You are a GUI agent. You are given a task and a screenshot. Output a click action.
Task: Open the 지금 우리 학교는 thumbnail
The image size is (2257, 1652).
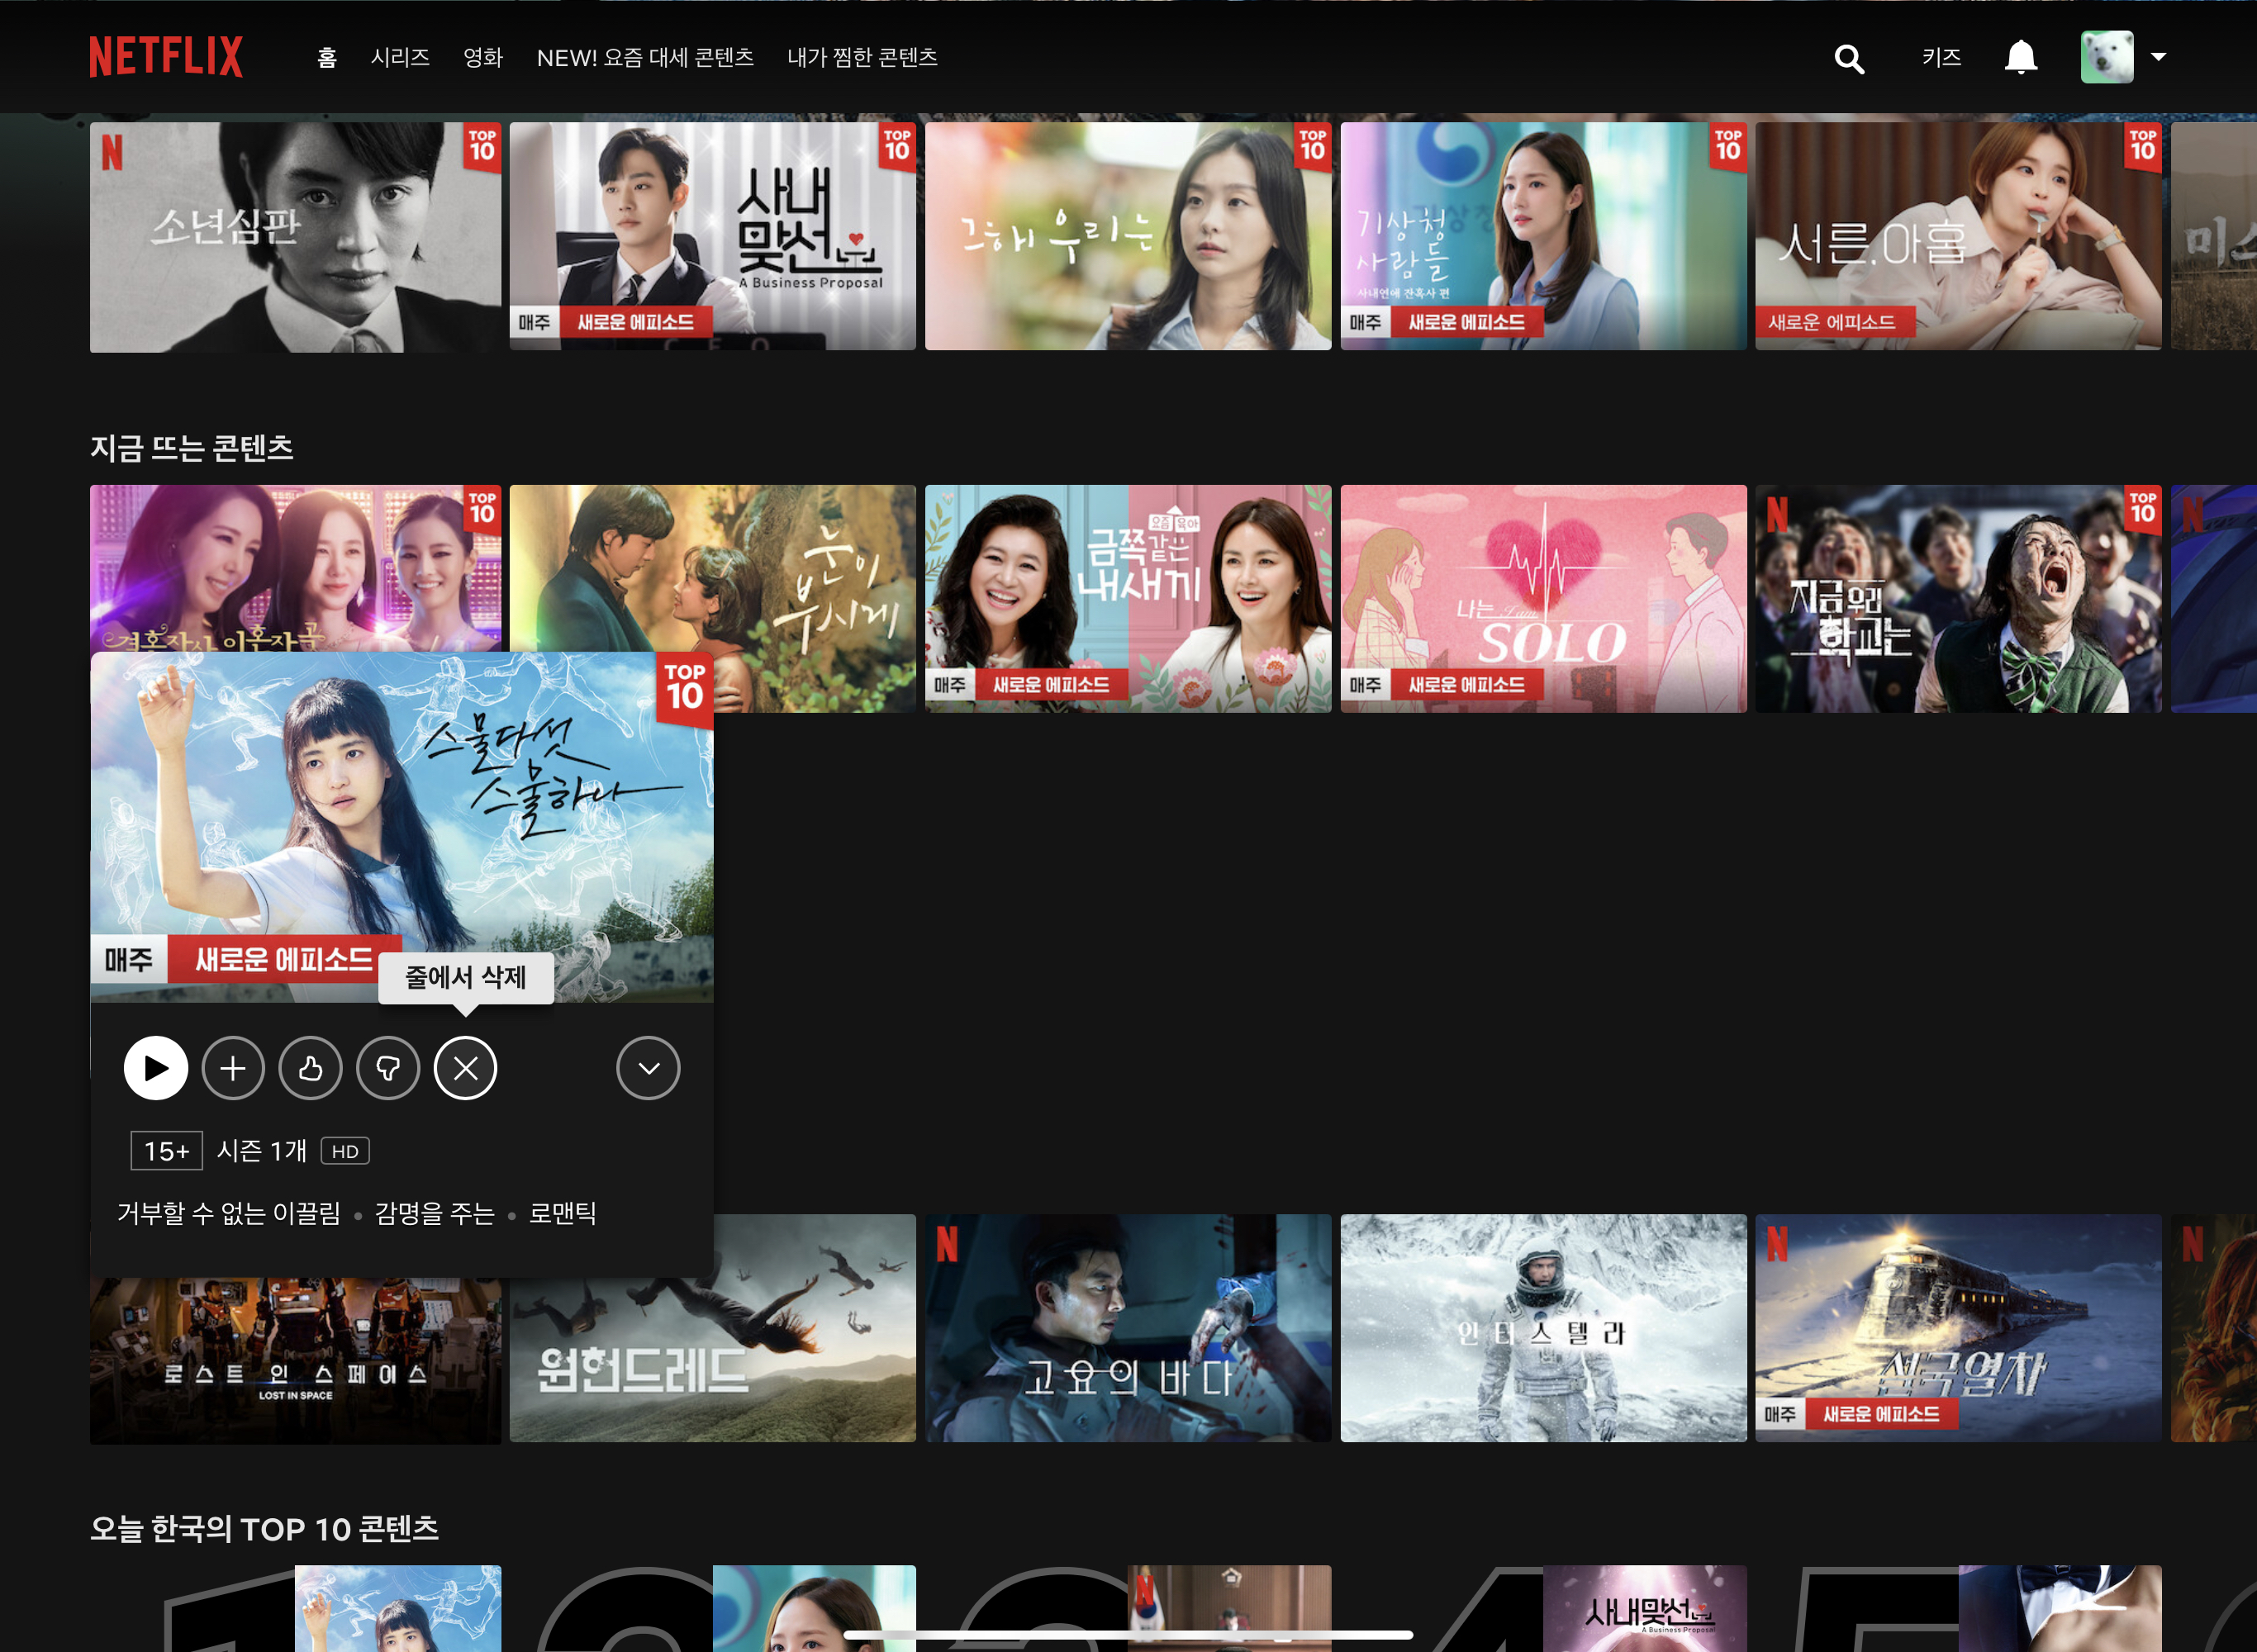(x=1958, y=598)
